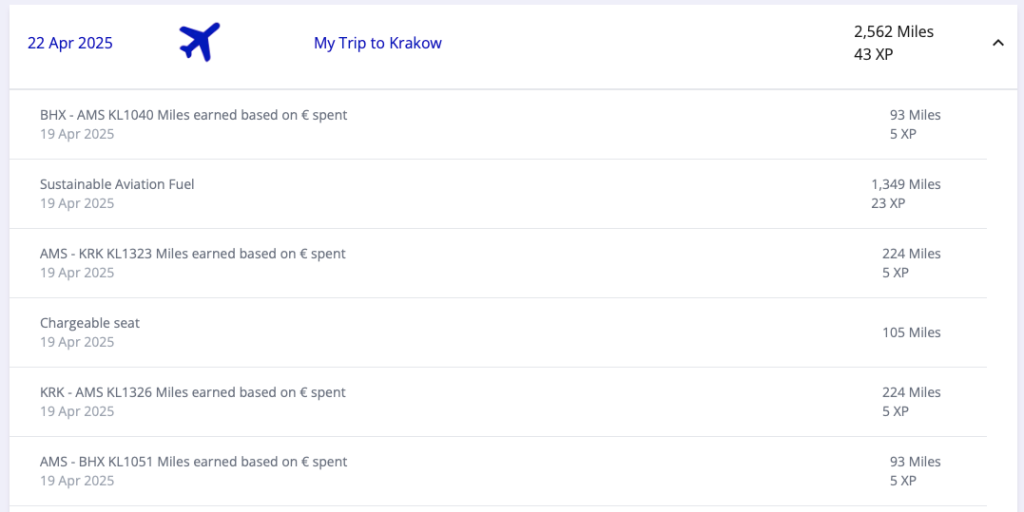Click the 23 XP value

pos(888,203)
